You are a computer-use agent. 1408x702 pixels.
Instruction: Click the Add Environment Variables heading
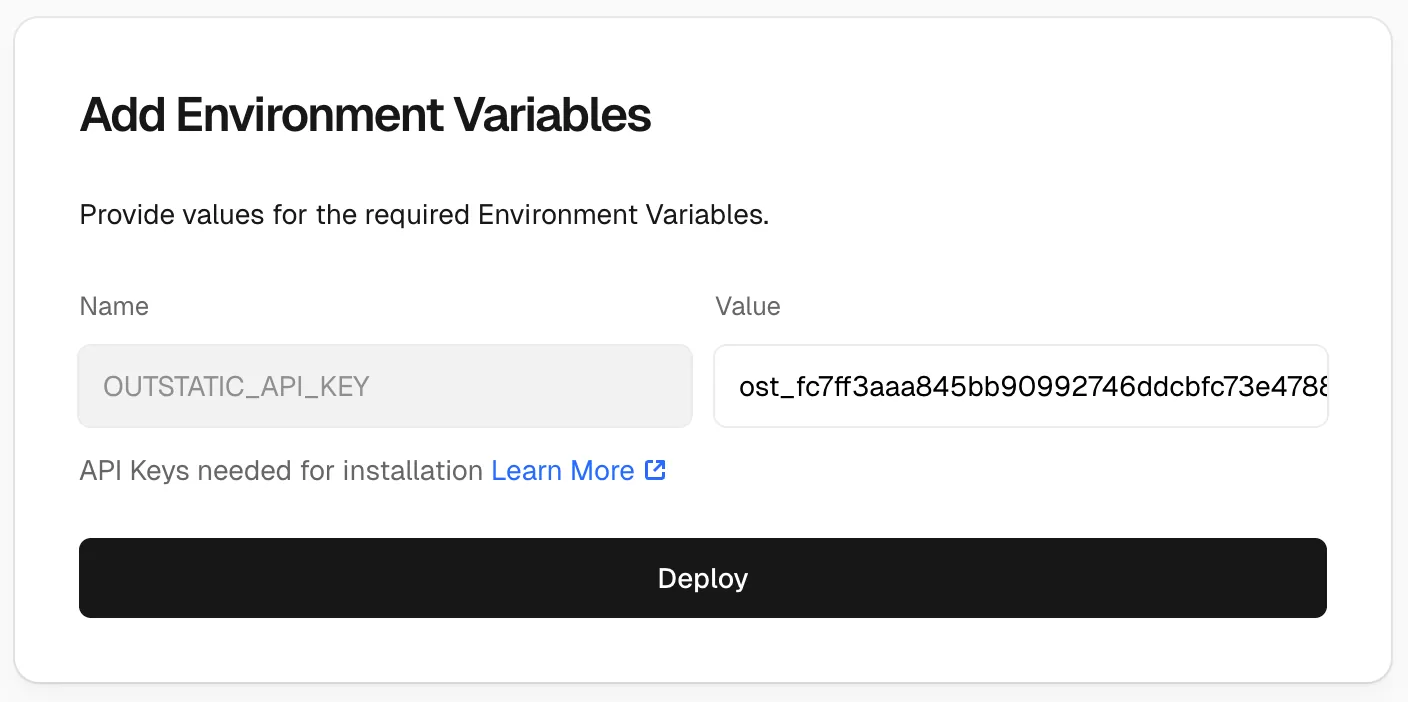365,115
